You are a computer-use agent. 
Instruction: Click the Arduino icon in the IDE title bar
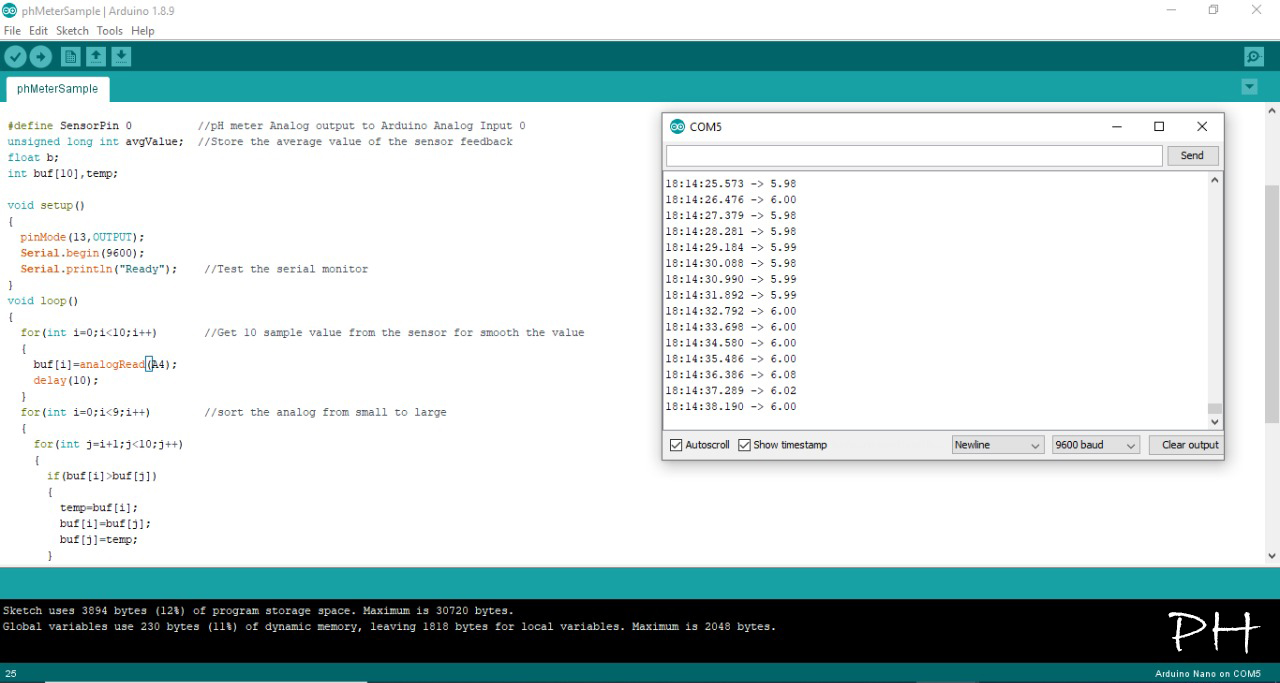click(x=10, y=10)
